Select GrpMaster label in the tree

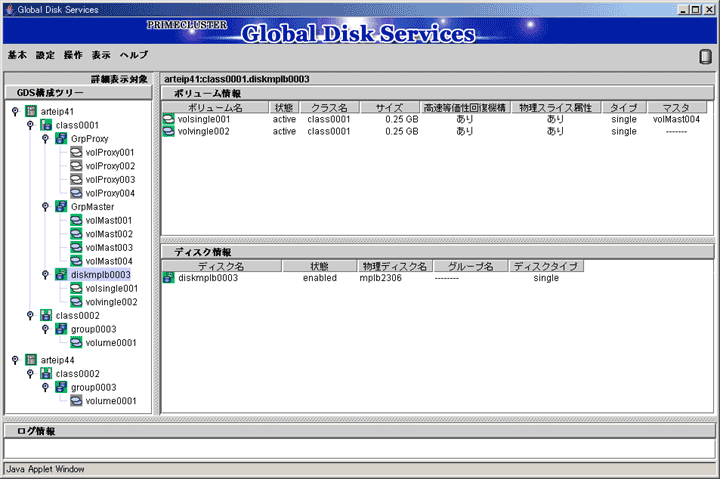pos(92,207)
